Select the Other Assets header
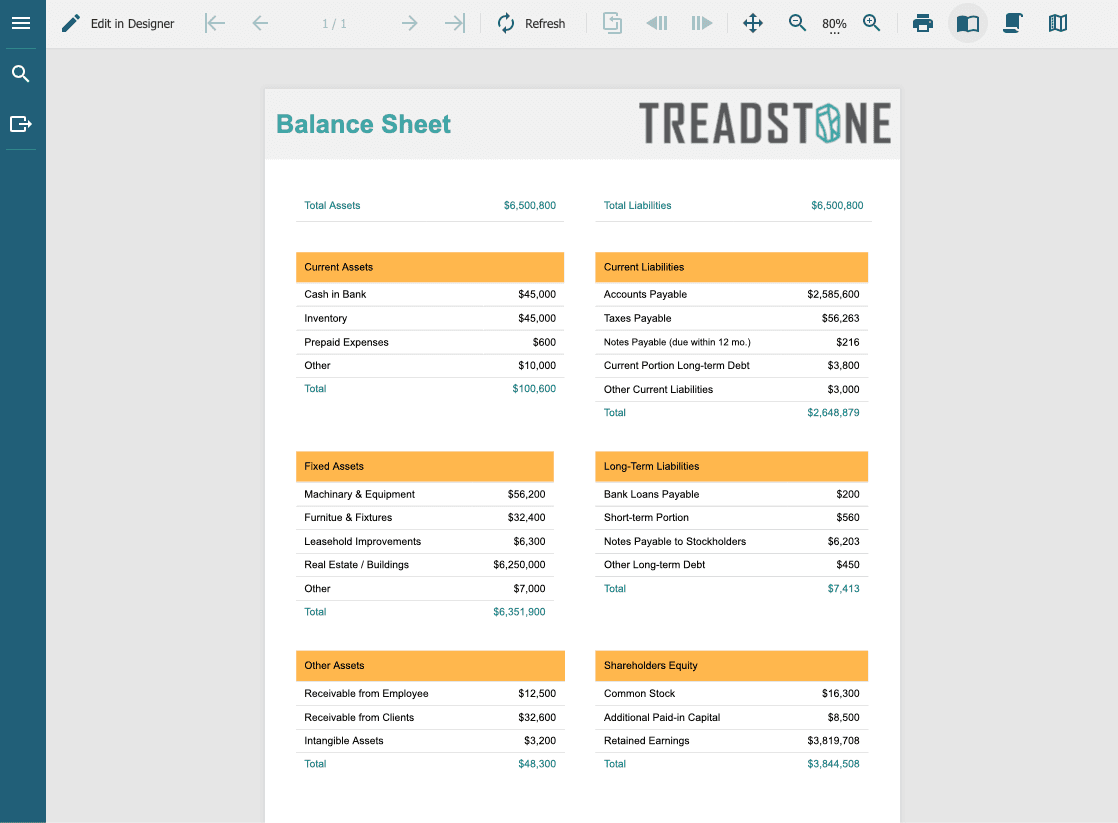This screenshot has height=823, width=1118. [431, 665]
